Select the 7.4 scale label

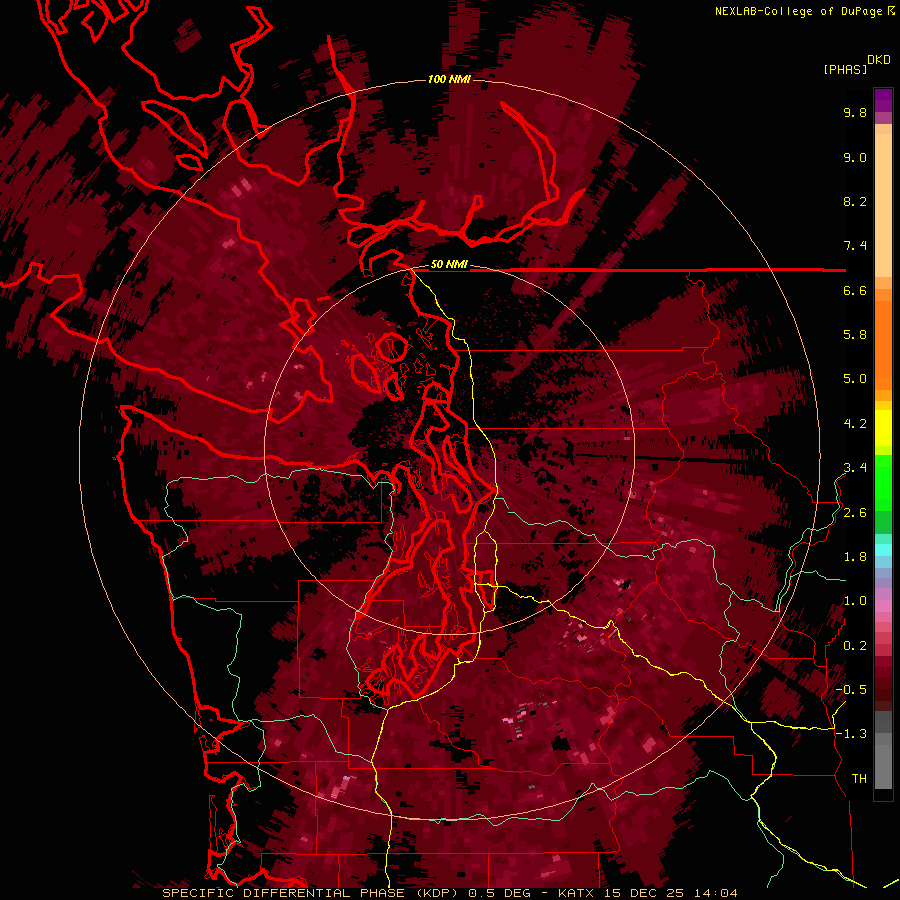[855, 246]
